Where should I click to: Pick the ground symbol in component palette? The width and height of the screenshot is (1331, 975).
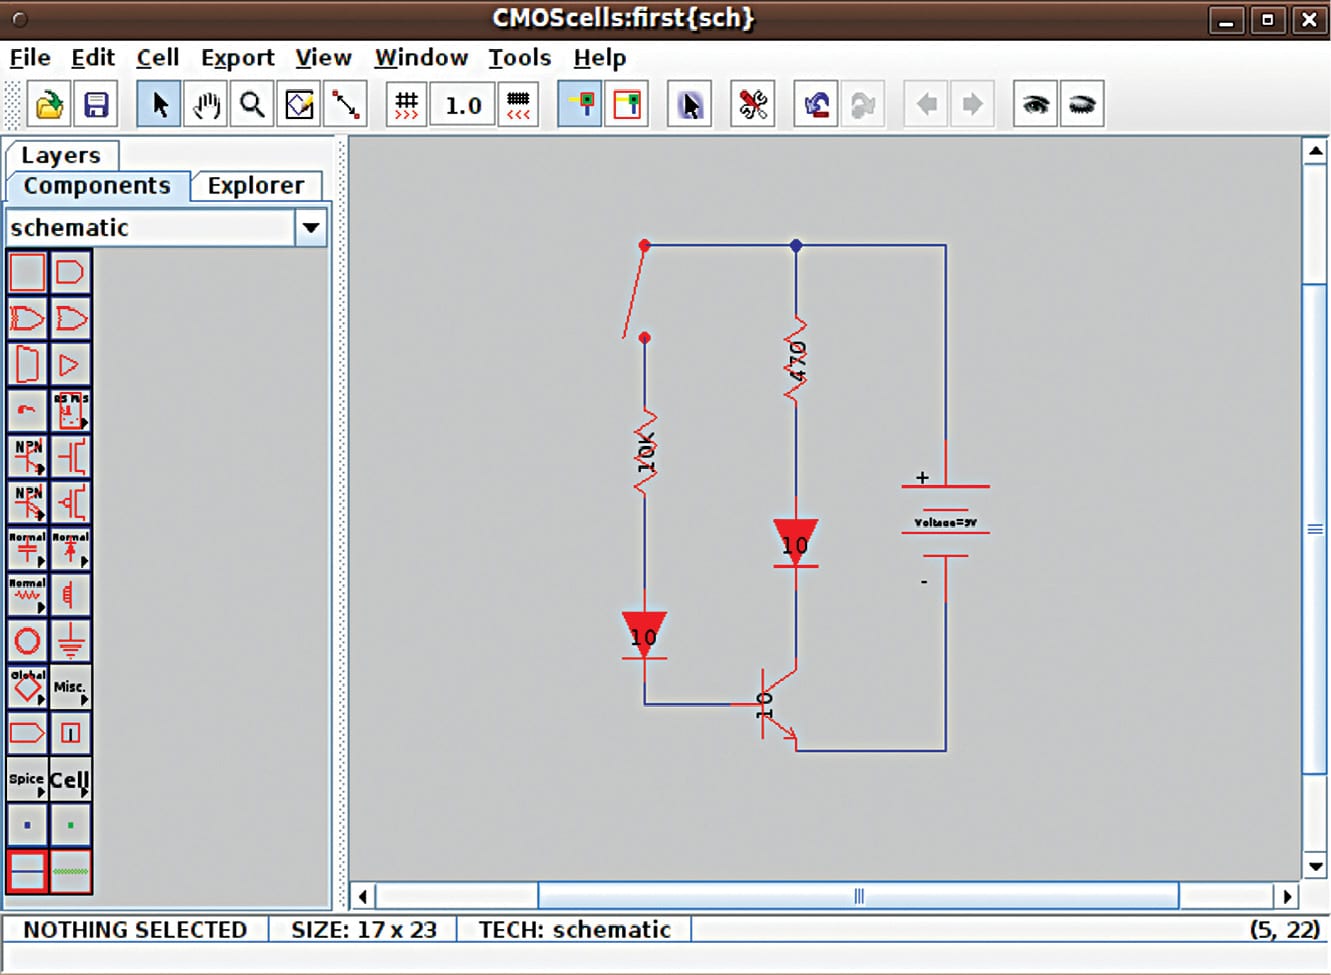(70, 640)
